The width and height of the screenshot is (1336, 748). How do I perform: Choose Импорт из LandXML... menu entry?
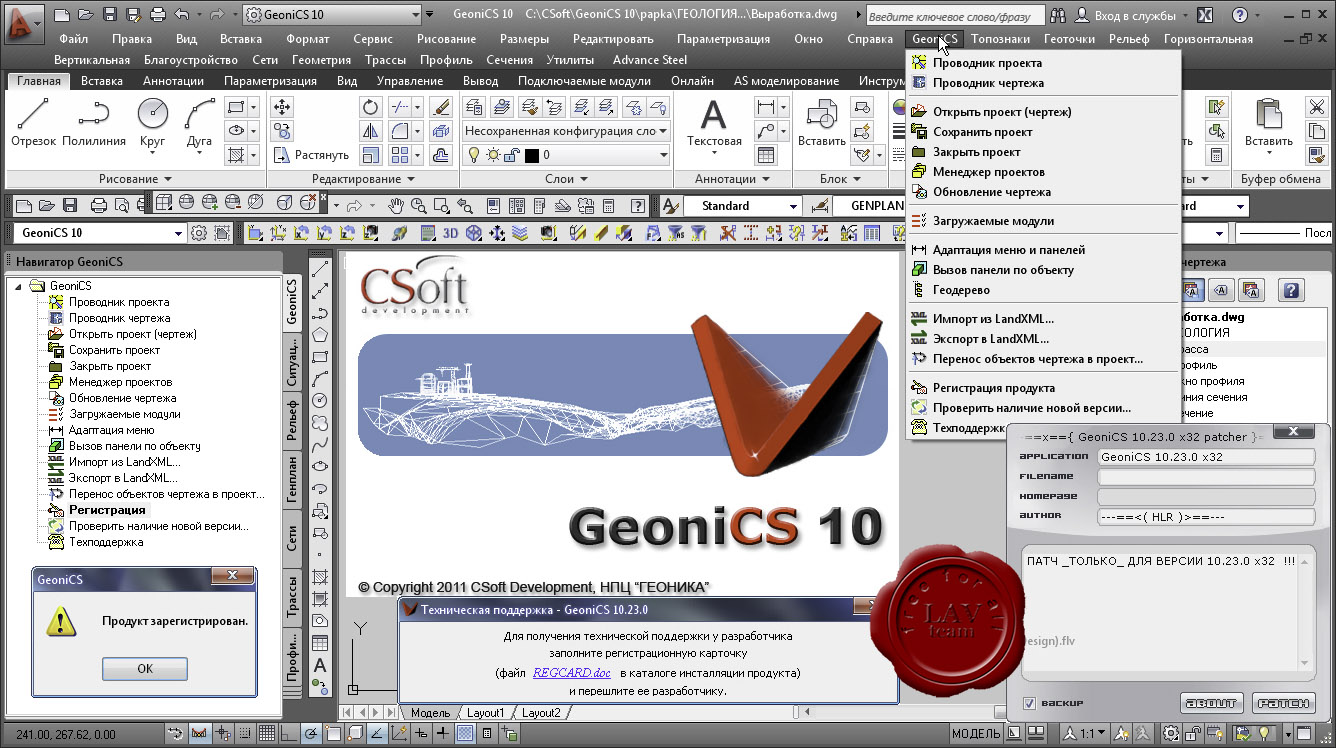[x=992, y=319]
